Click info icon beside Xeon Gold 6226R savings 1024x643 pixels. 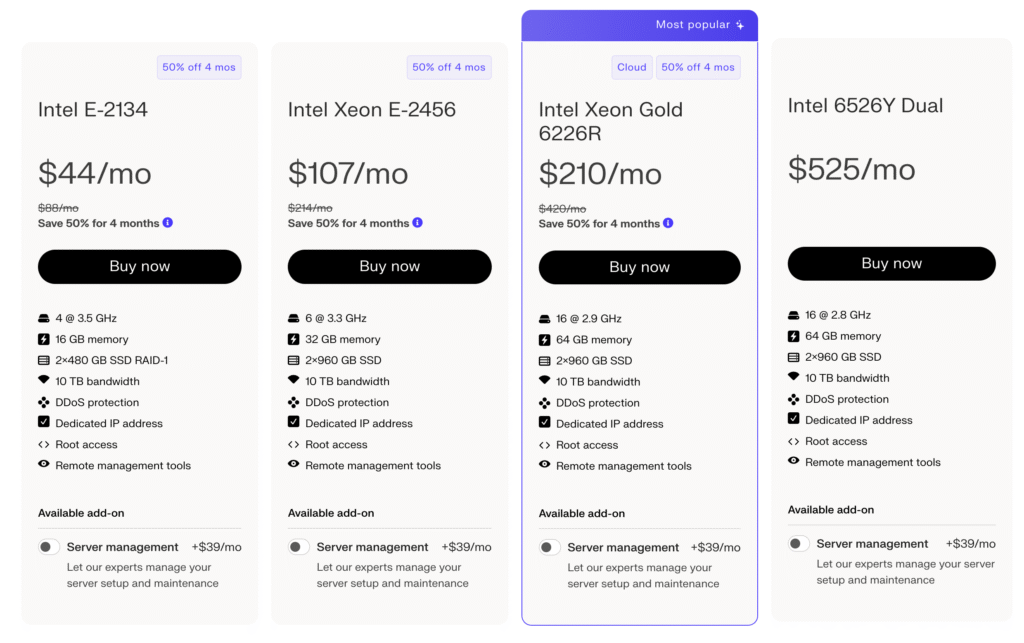click(668, 223)
